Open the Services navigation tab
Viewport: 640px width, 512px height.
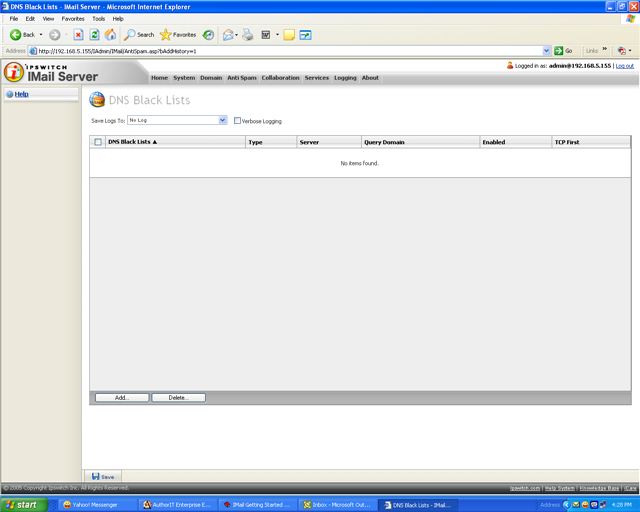[317, 78]
